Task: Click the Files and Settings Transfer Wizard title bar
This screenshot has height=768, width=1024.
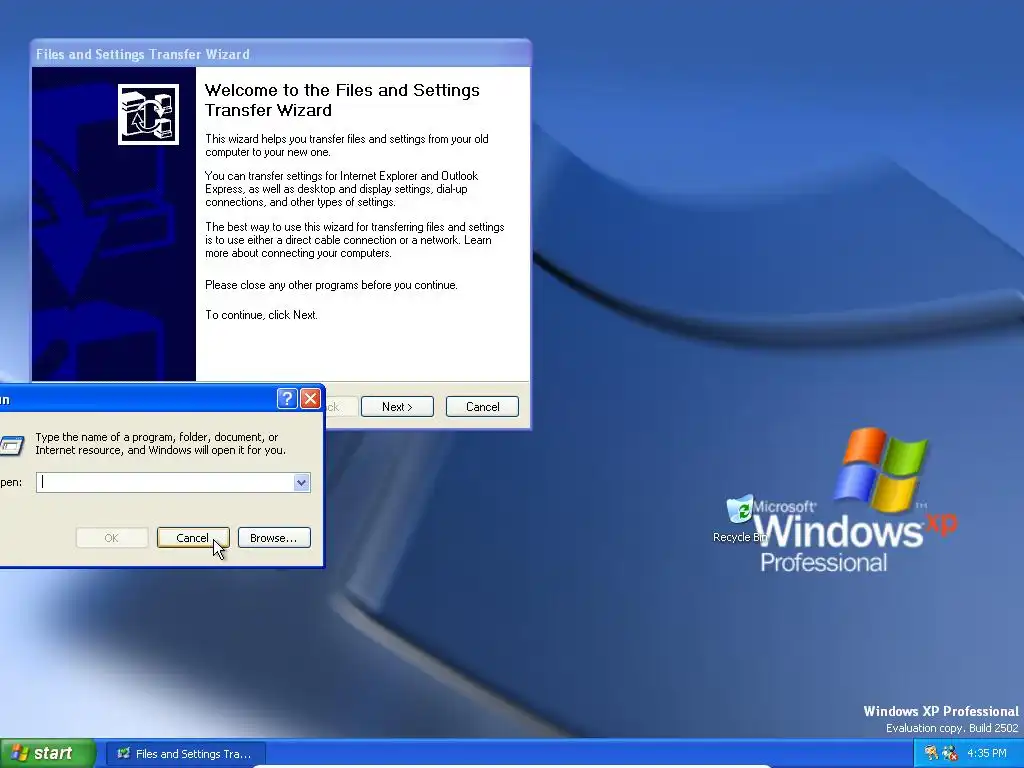Action: click(x=281, y=54)
